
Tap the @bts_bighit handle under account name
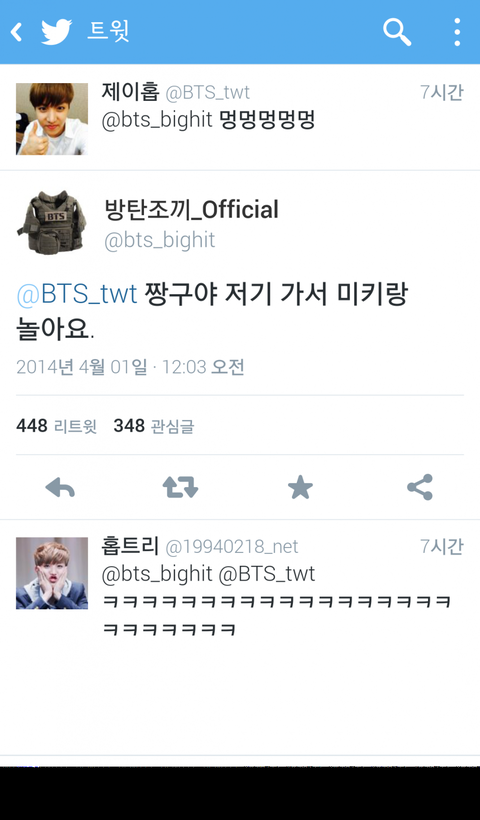pyautogui.click(x=159, y=241)
